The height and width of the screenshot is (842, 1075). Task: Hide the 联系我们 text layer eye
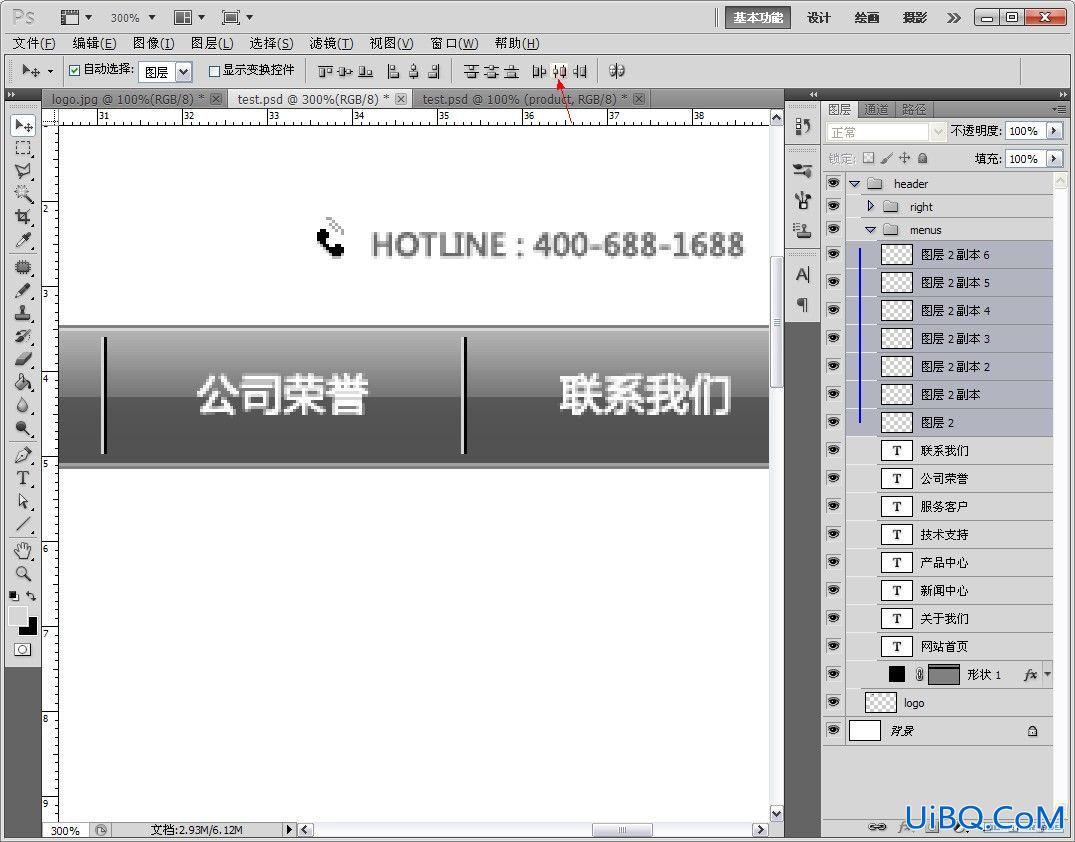pos(833,450)
